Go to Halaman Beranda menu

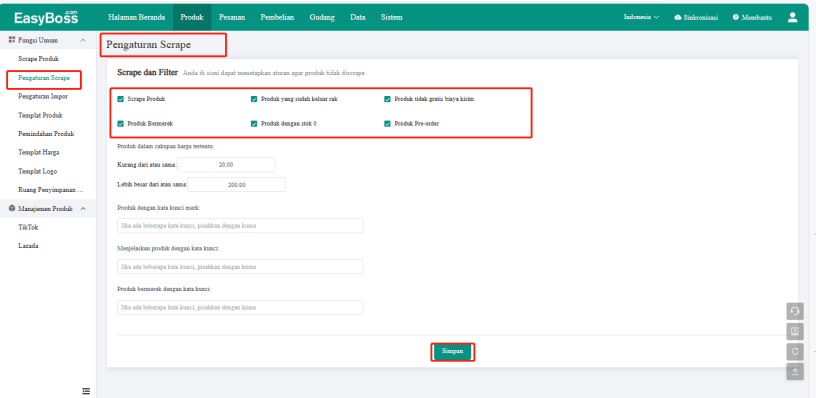coord(136,17)
